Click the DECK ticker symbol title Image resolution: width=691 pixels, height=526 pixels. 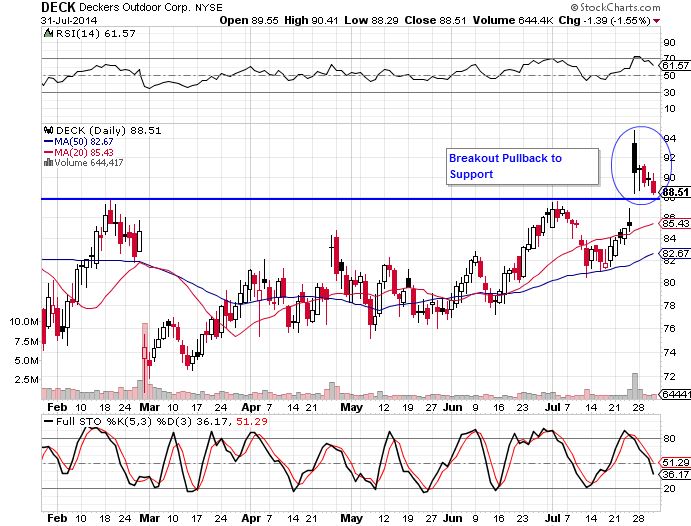coord(59,7)
